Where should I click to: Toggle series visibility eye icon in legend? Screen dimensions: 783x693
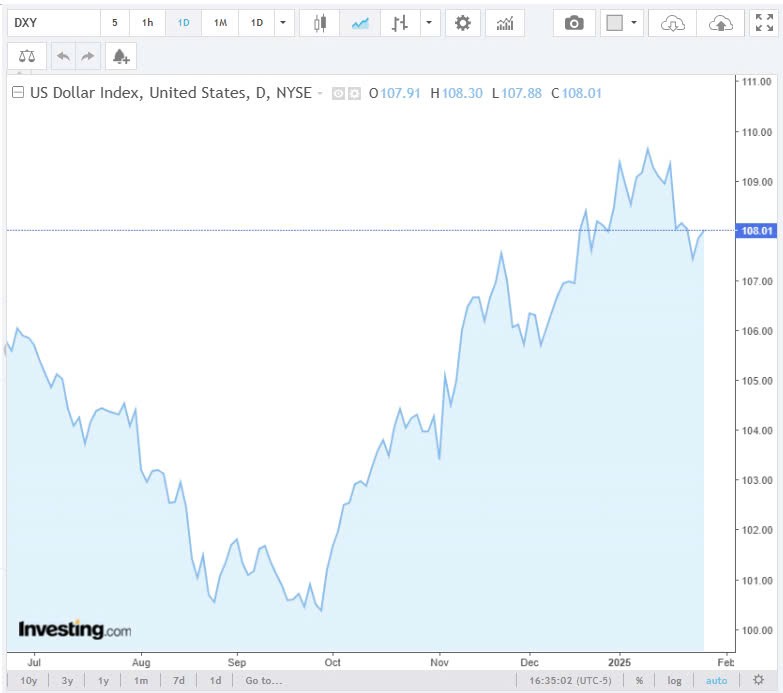(x=338, y=93)
